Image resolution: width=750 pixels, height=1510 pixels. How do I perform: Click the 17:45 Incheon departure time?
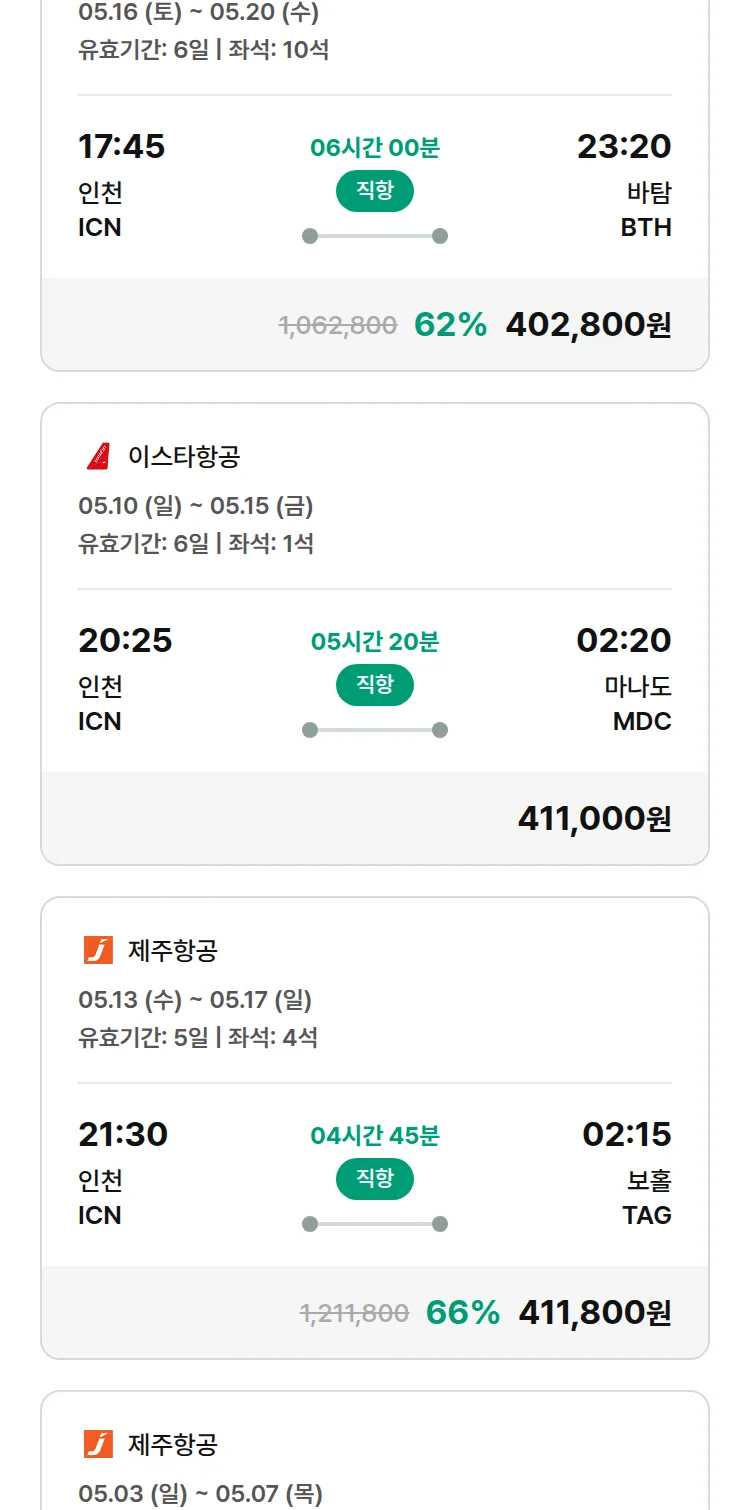121,147
